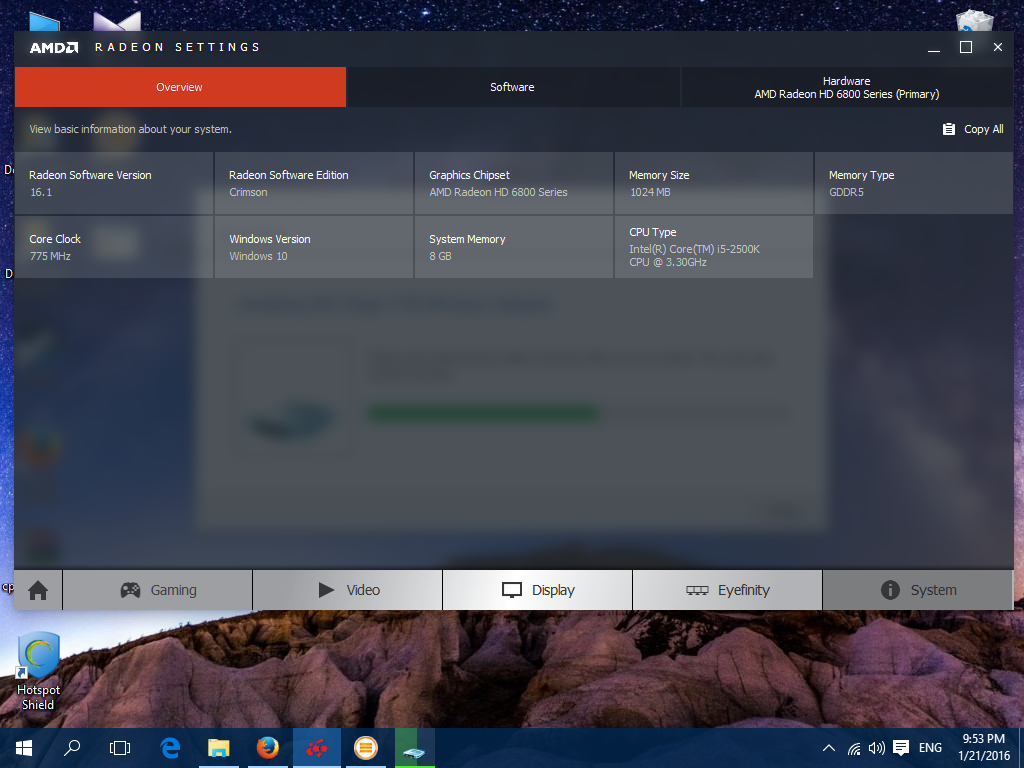The height and width of the screenshot is (768, 1024).
Task: Switch to the Software tab
Action: pos(513,87)
